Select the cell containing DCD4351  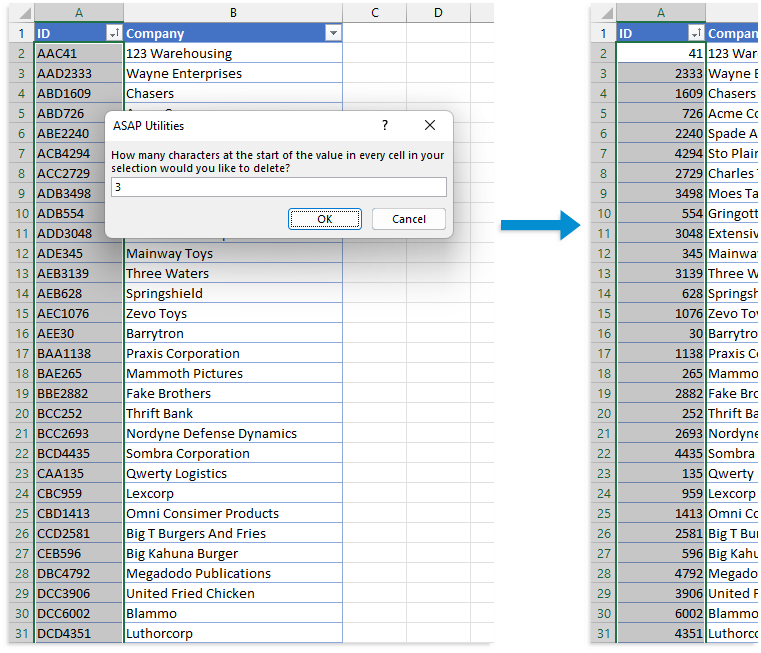(79, 634)
